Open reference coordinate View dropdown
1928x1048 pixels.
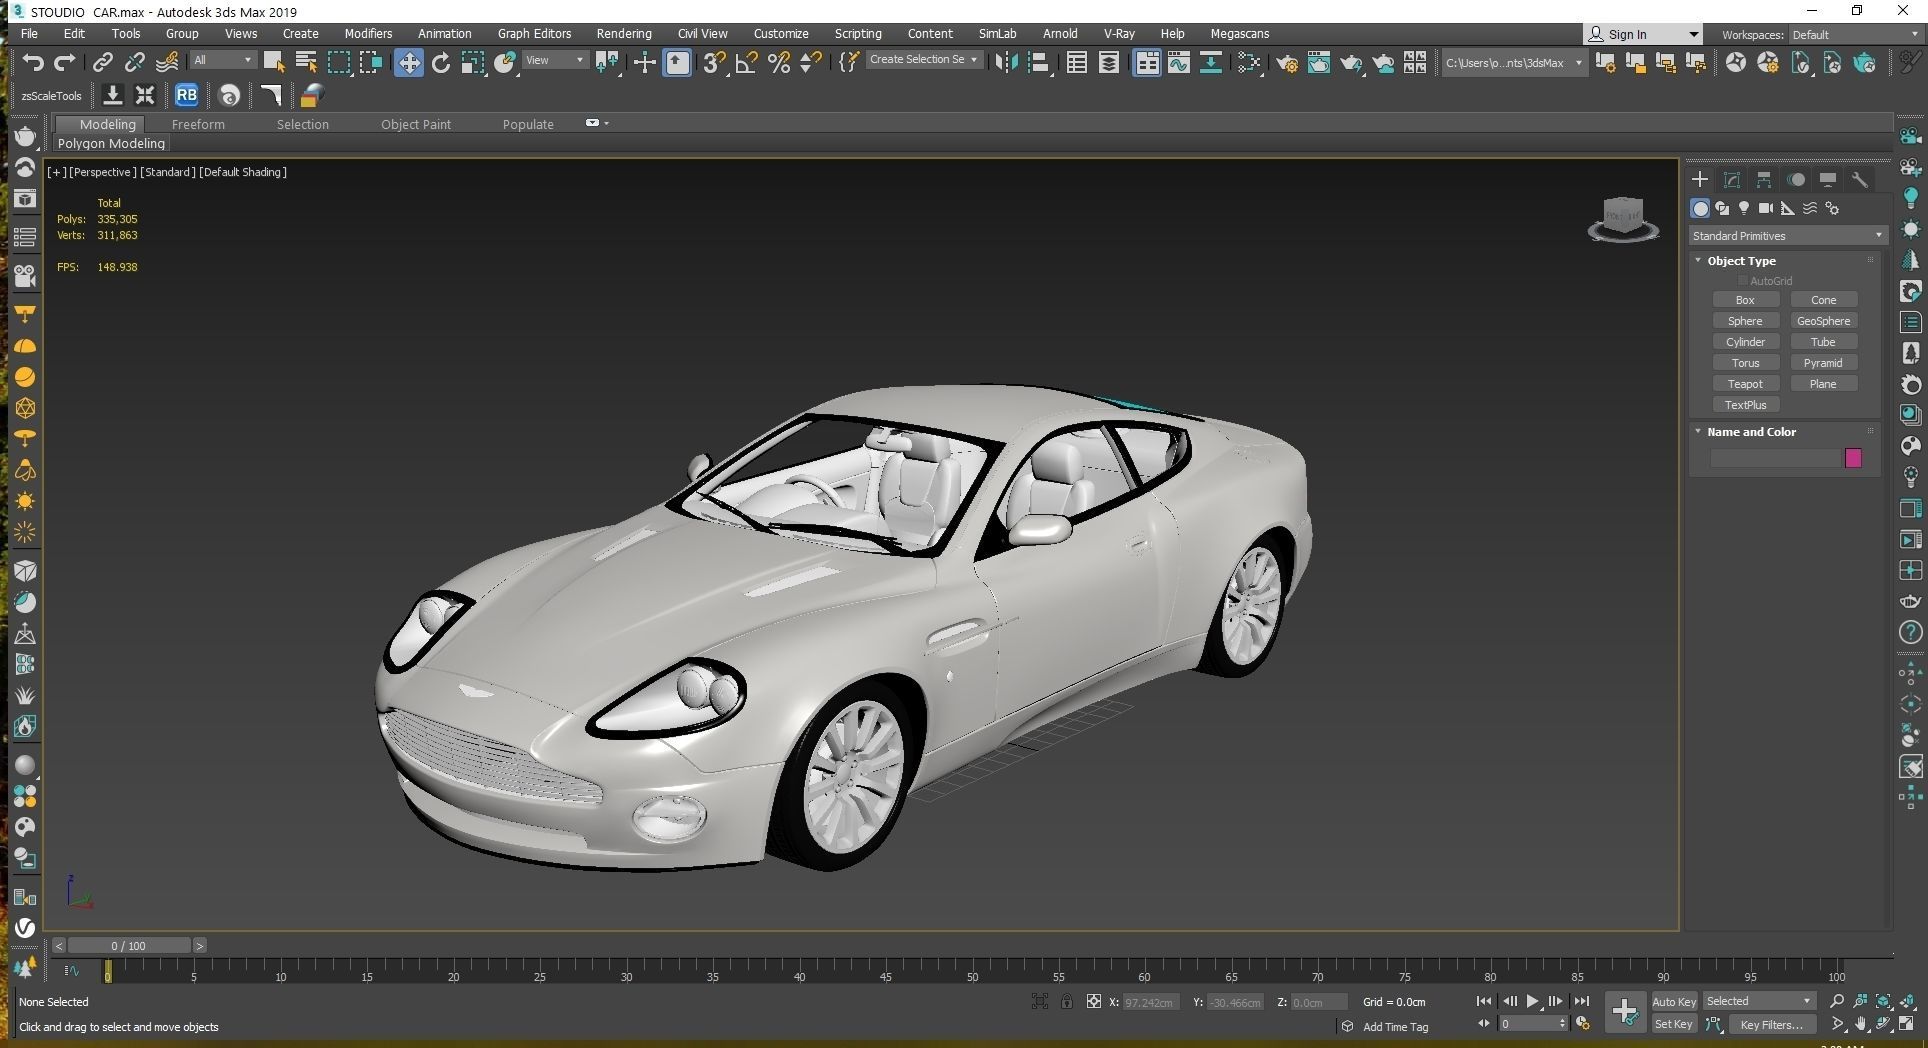pos(555,60)
